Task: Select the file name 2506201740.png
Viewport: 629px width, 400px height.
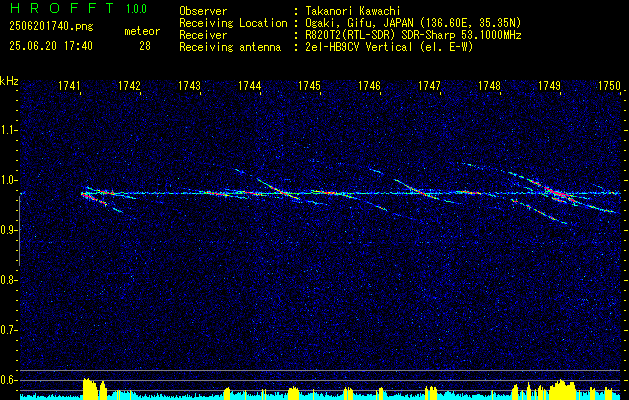Action: [x=51, y=27]
